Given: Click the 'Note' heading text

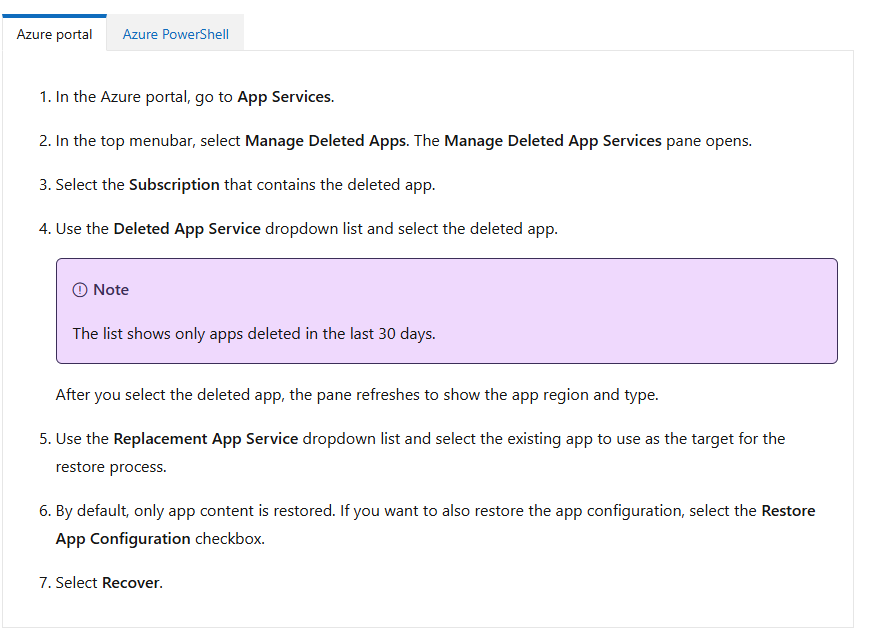Looking at the screenshot, I should point(111,290).
